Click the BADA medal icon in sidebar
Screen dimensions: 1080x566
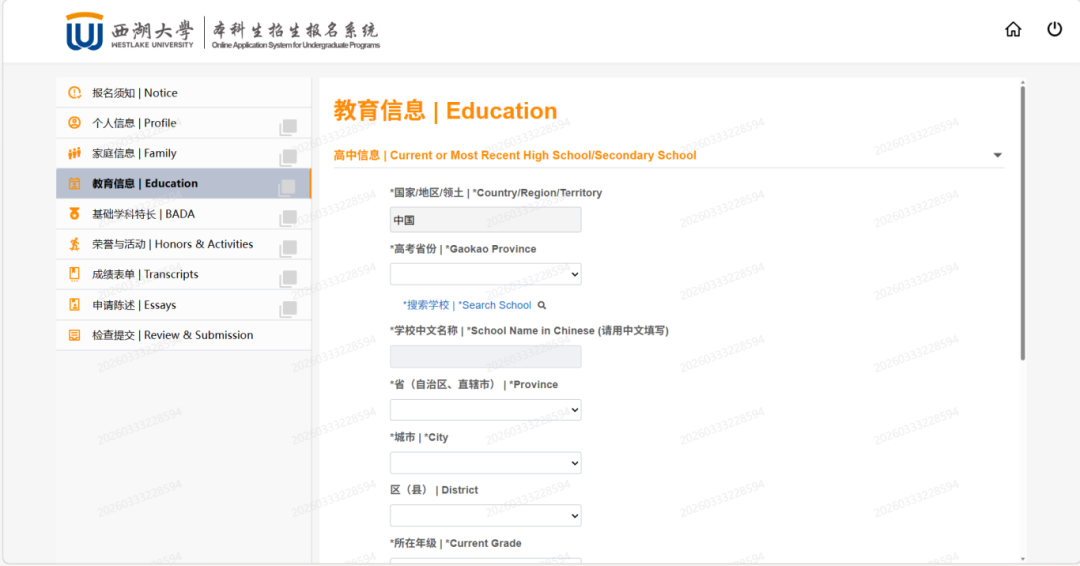[74, 213]
